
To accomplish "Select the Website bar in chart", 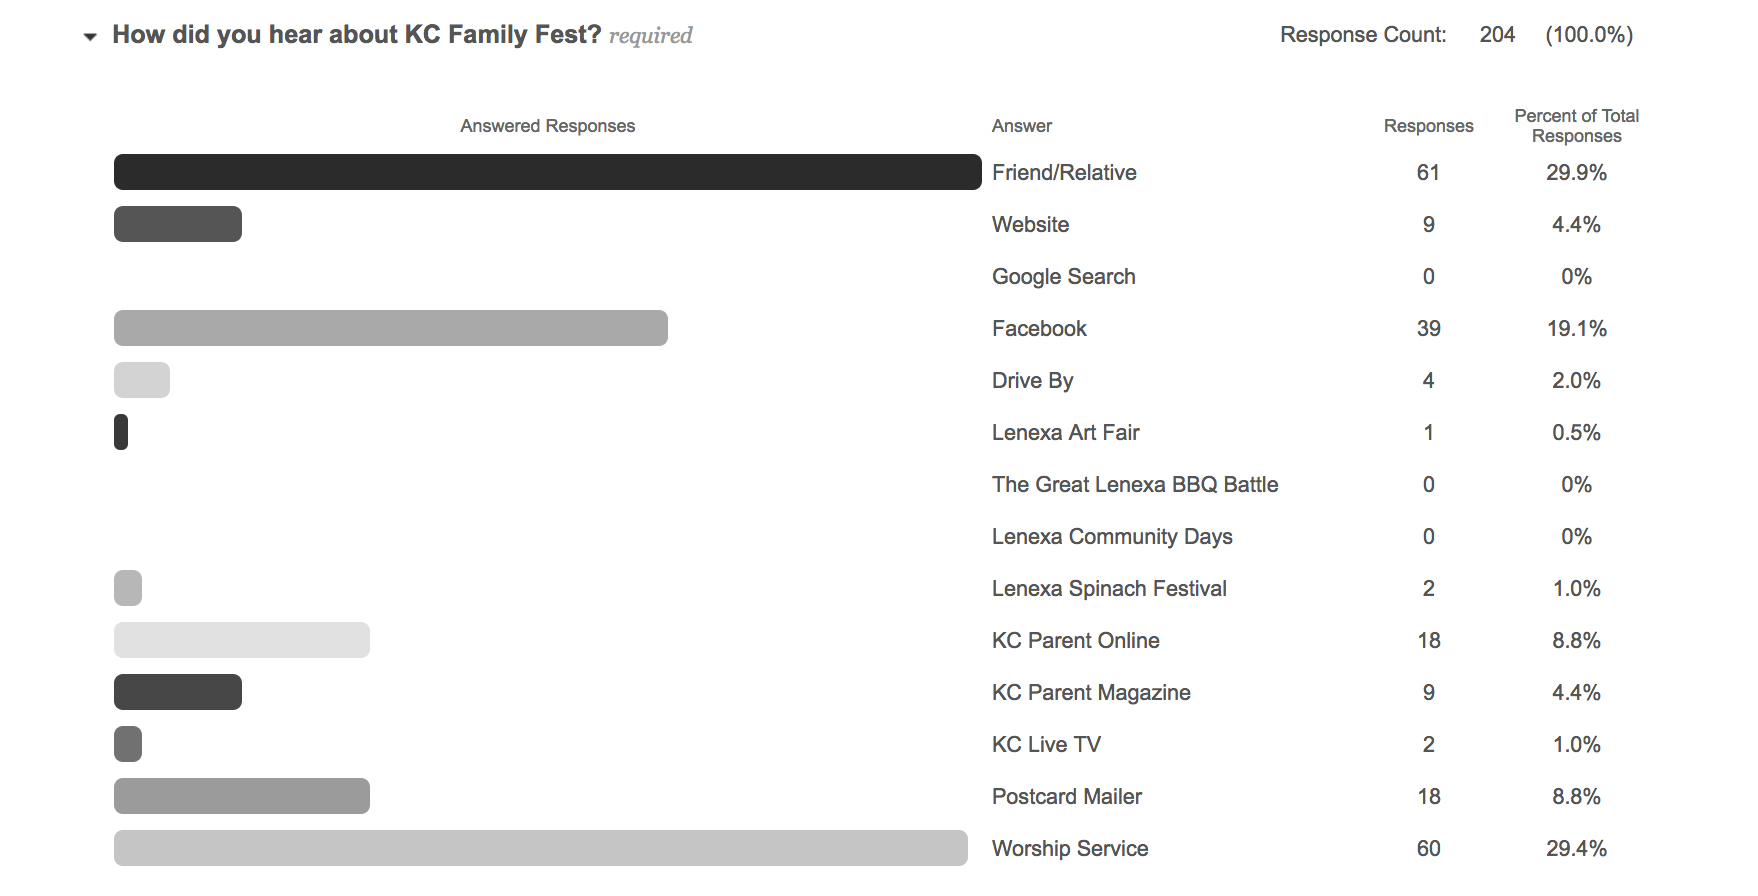I will (178, 224).
